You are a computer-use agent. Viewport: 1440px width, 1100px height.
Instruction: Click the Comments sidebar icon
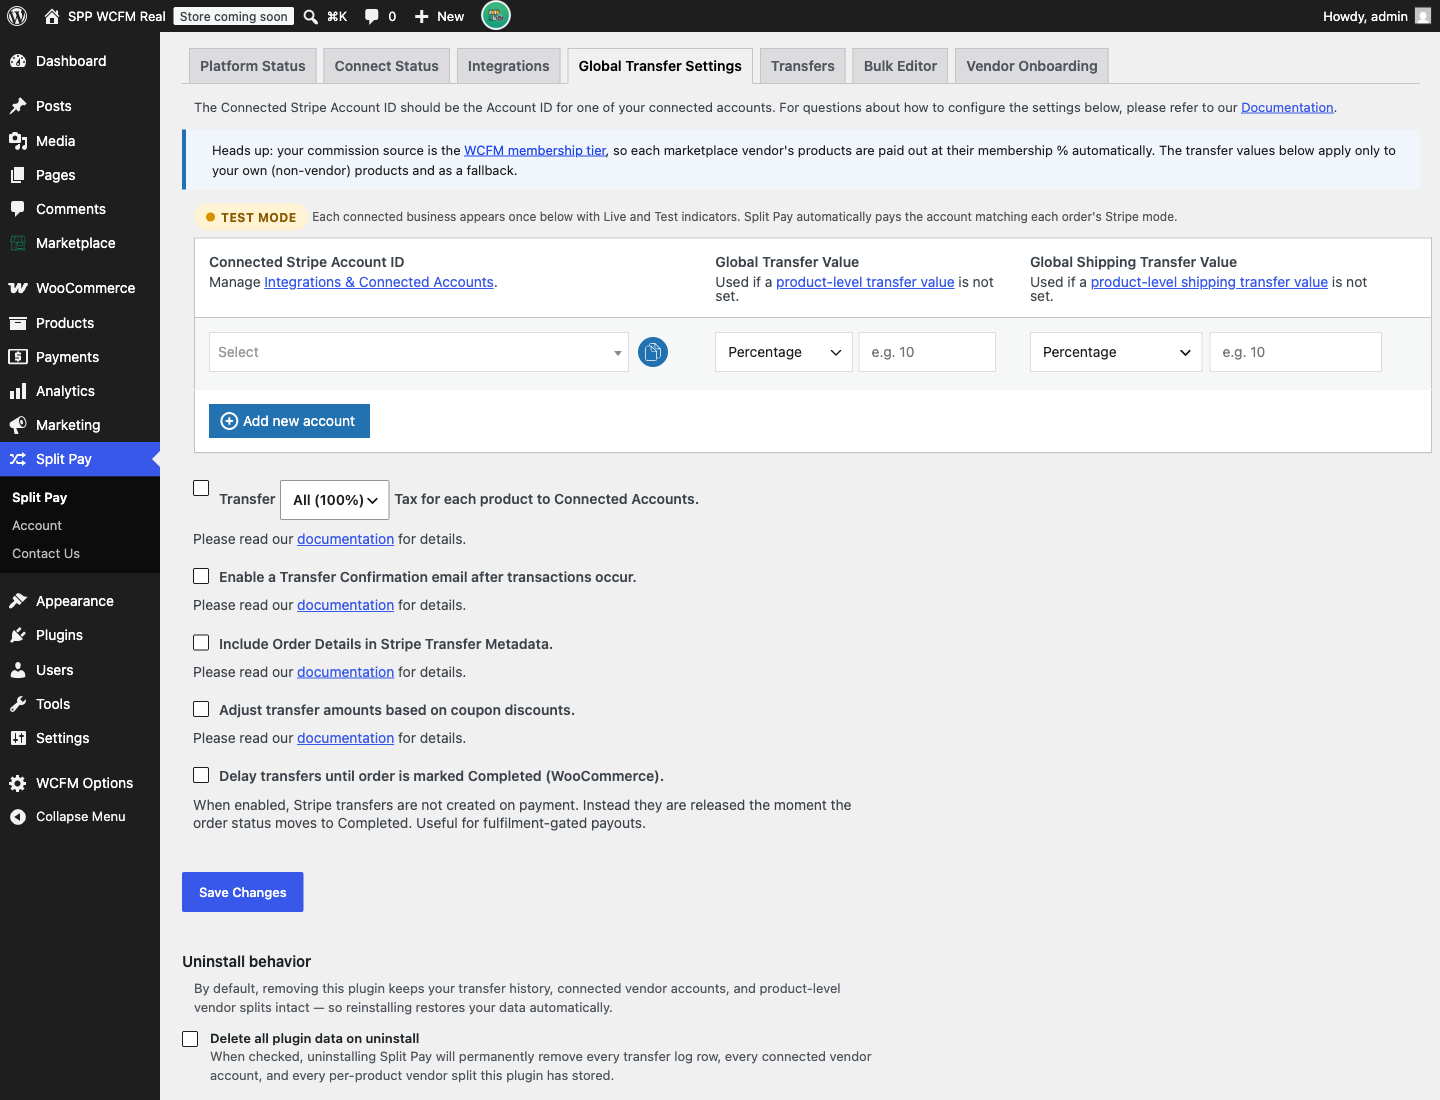point(18,209)
